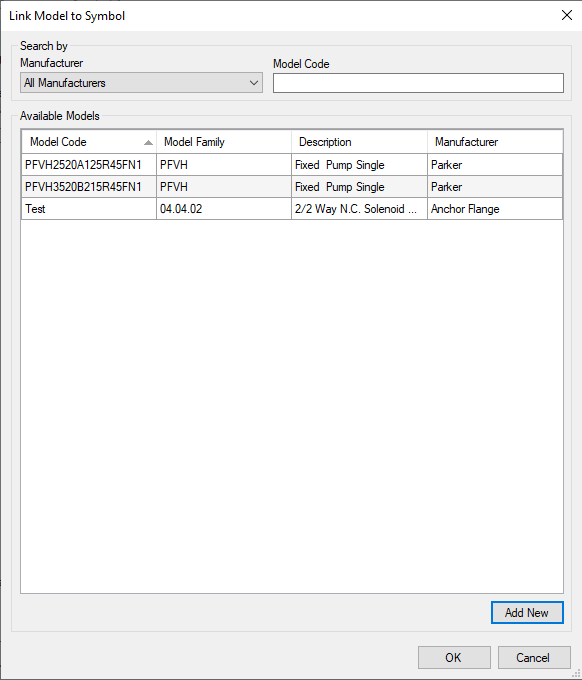
Task: Select the Test model code row
Action: [x=292, y=209]
